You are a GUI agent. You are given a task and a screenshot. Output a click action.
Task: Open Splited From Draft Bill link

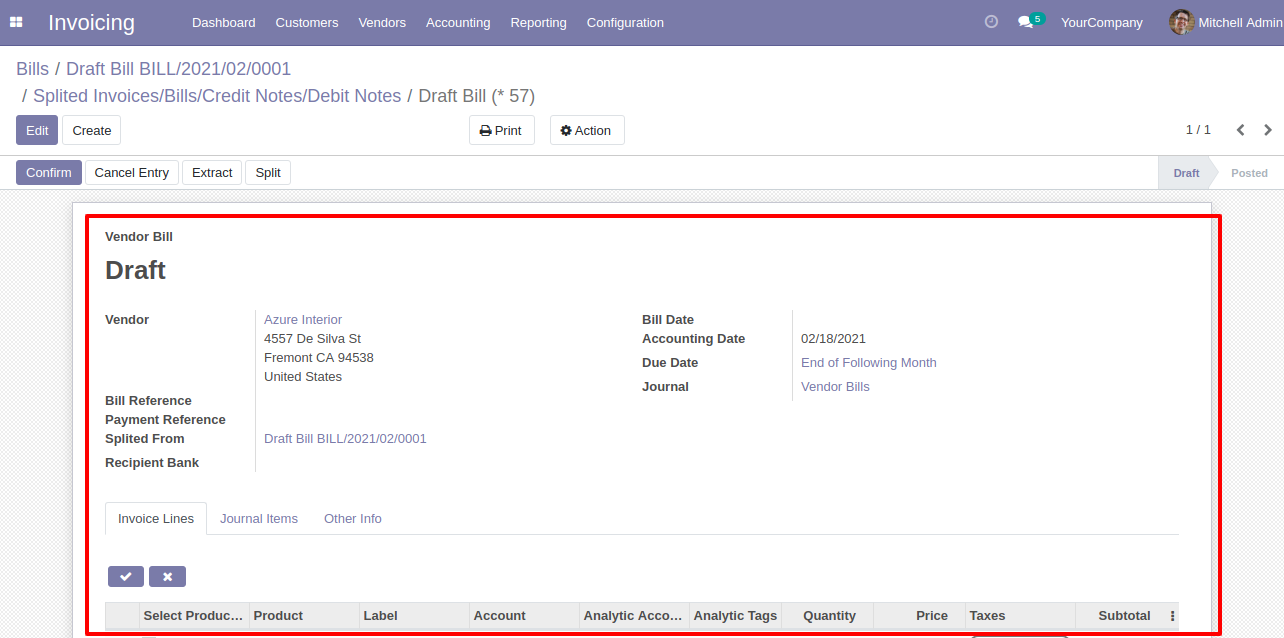point(345,439)
